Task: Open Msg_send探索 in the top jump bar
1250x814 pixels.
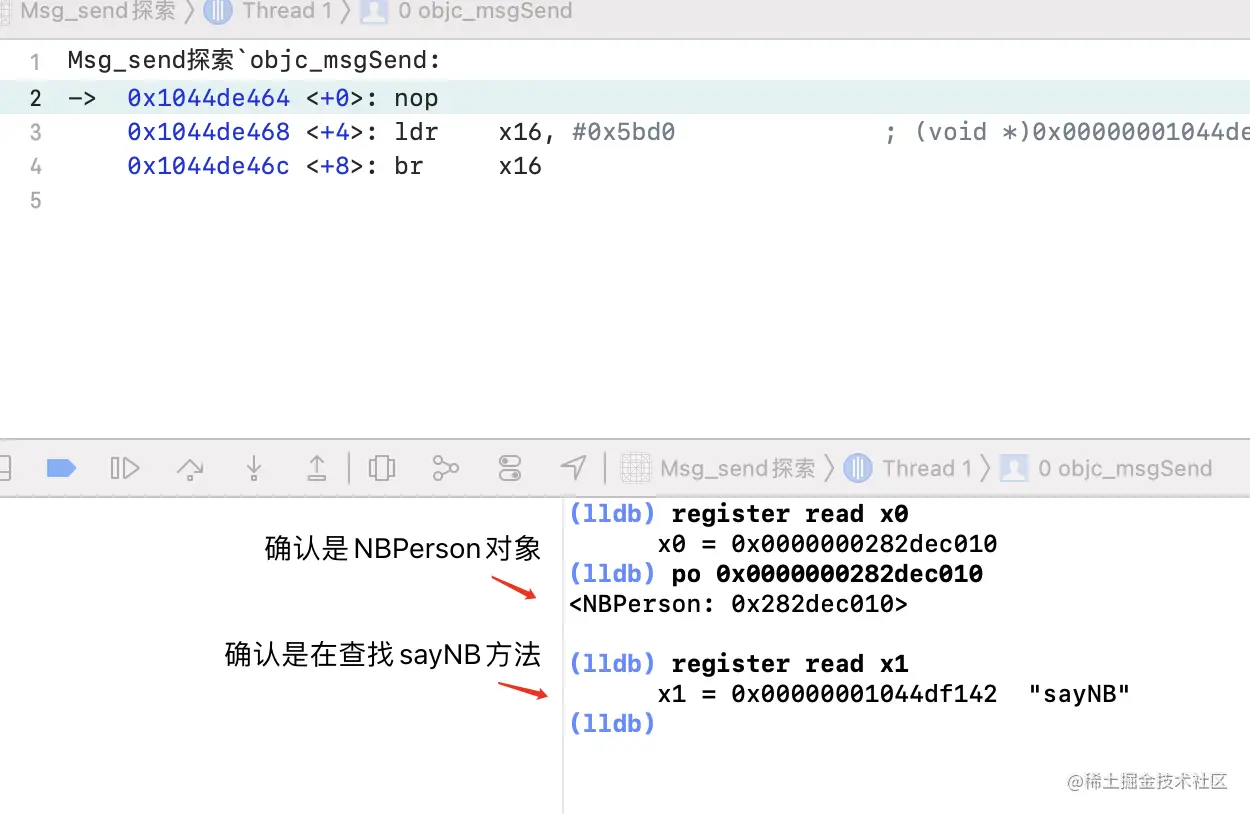Action: point(98,12)
